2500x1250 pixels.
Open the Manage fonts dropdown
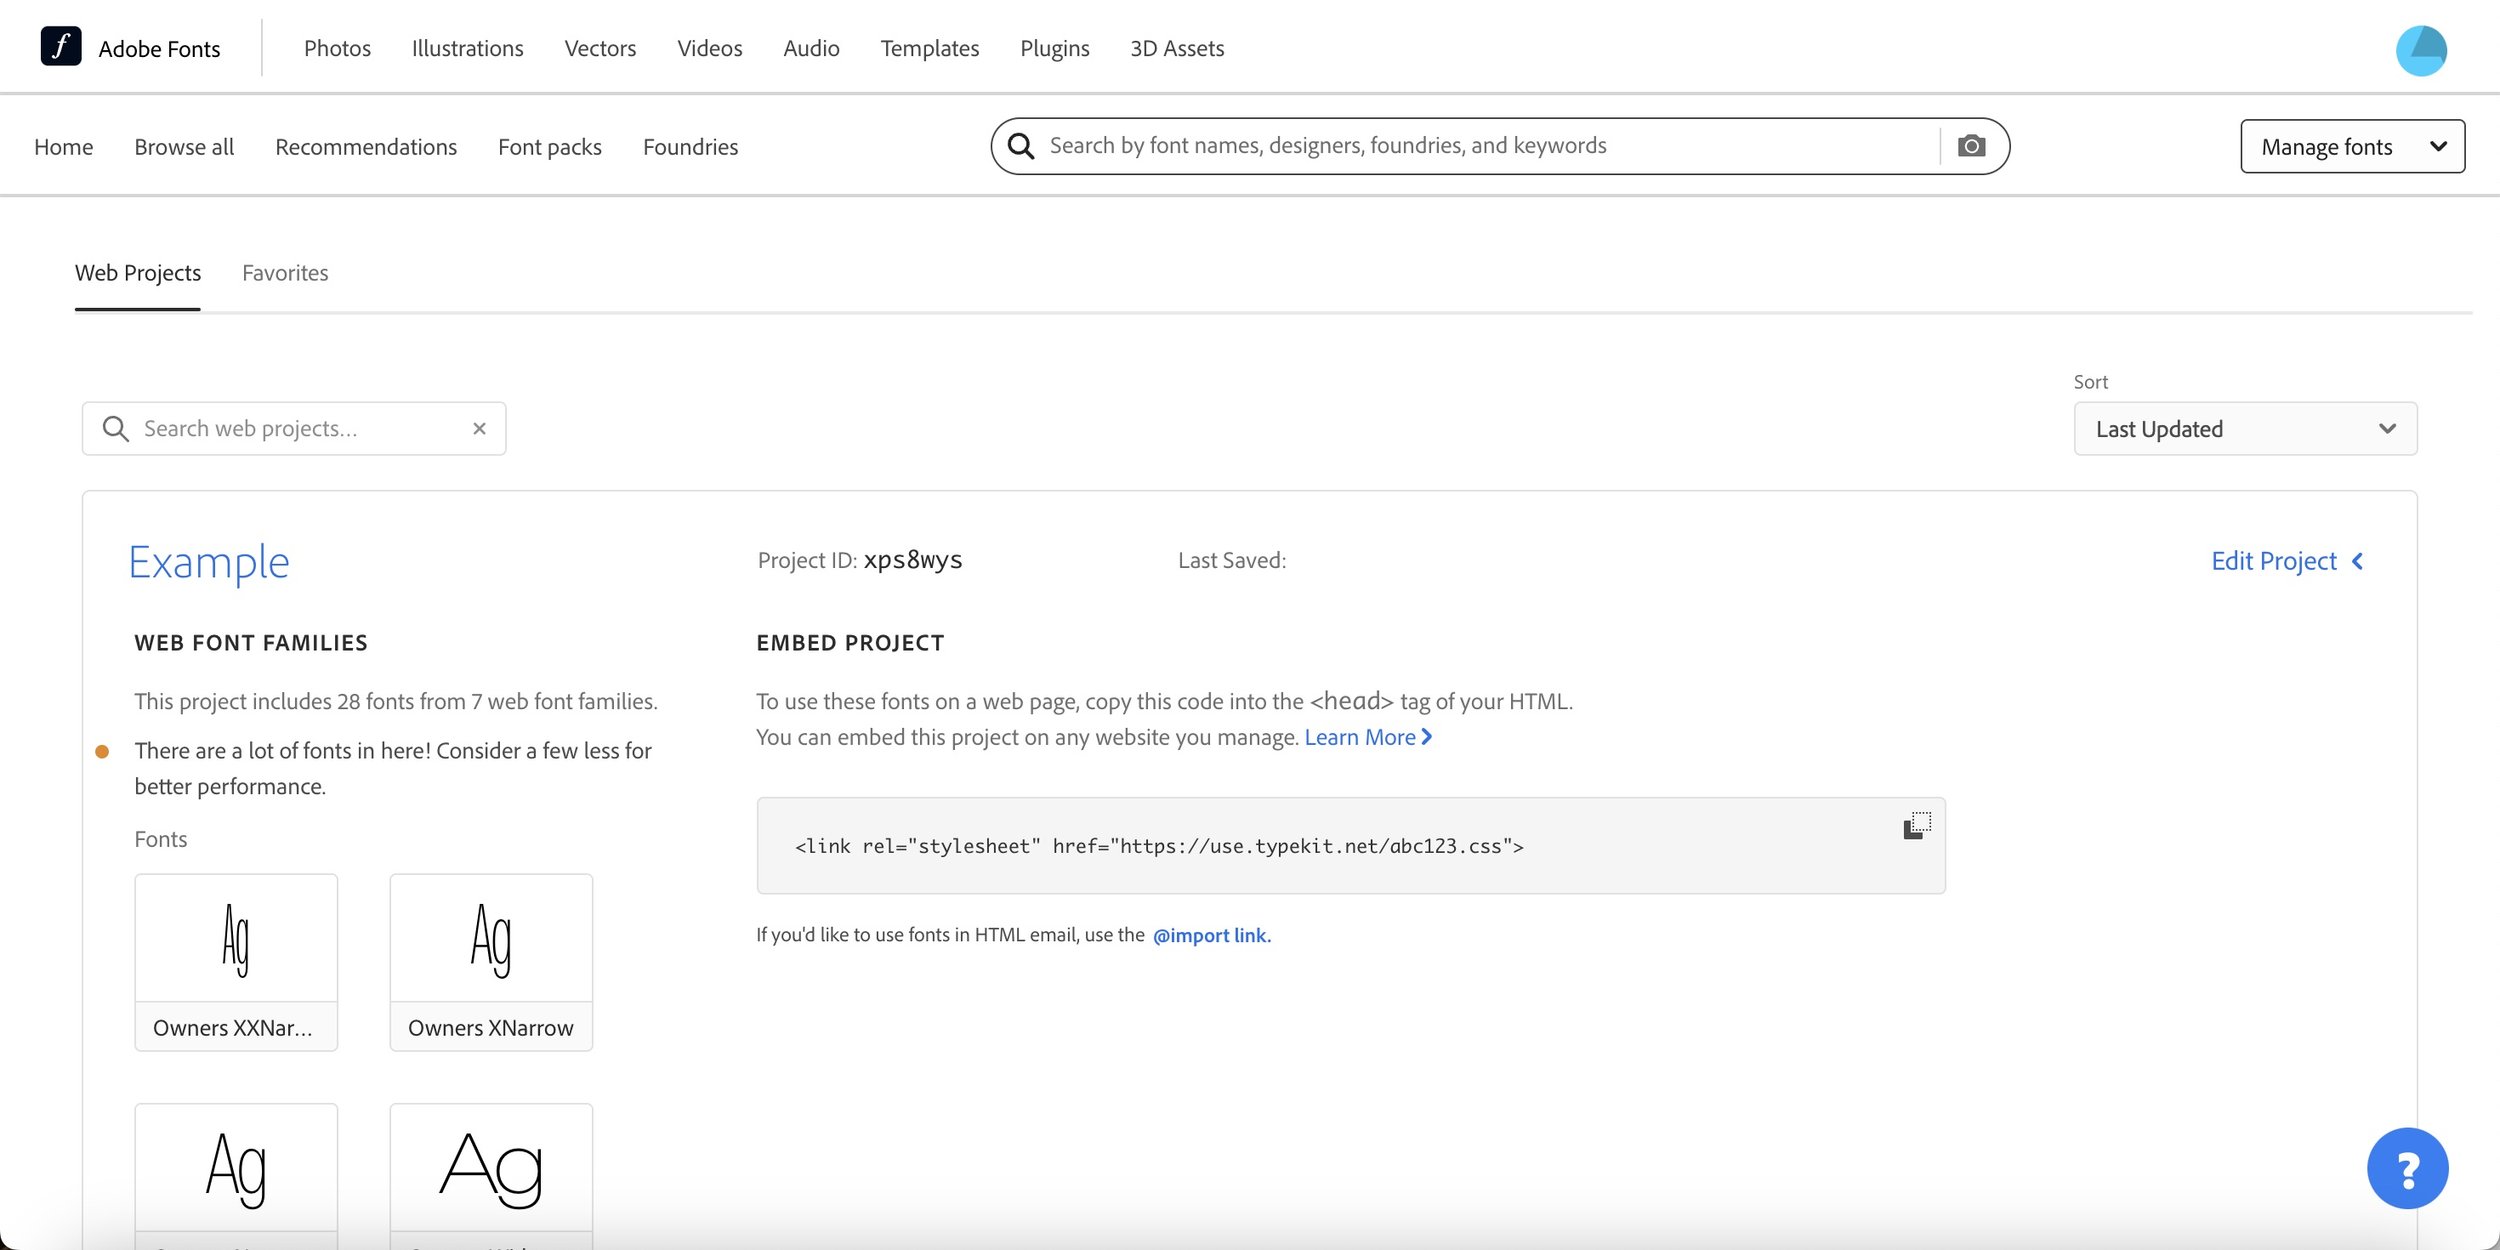click(2352, 147)
